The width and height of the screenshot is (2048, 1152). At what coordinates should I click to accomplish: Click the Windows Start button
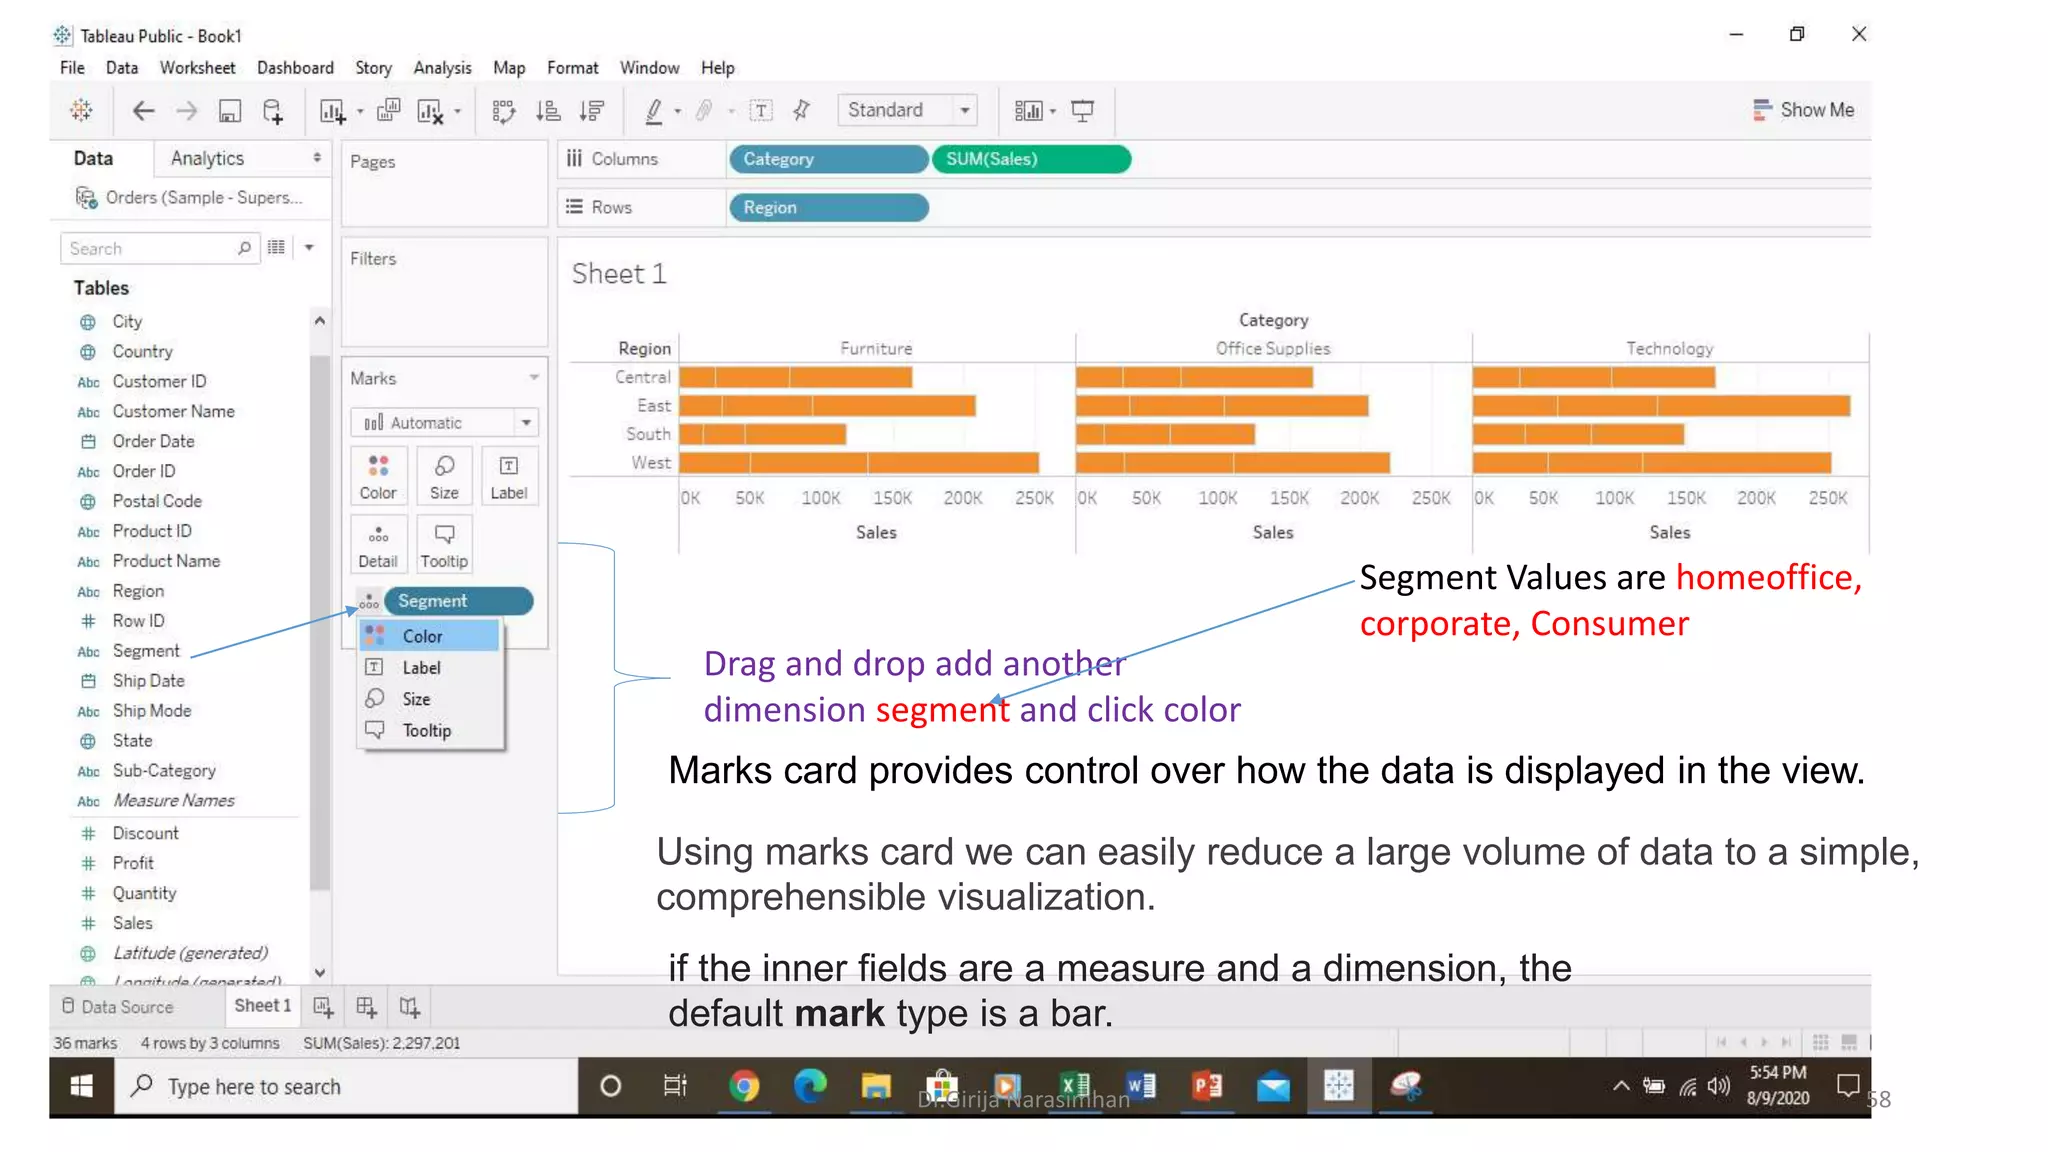pos(82,1086)
